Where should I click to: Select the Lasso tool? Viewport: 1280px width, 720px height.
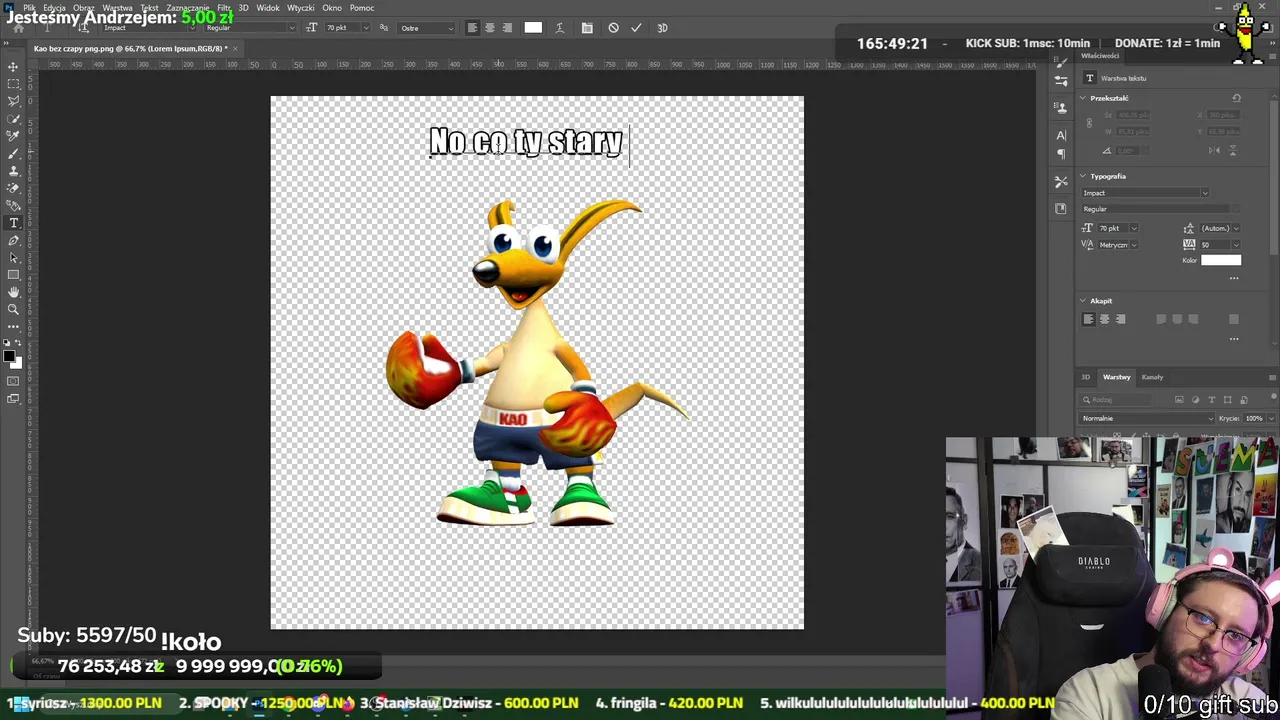click(x=13, y=101)
